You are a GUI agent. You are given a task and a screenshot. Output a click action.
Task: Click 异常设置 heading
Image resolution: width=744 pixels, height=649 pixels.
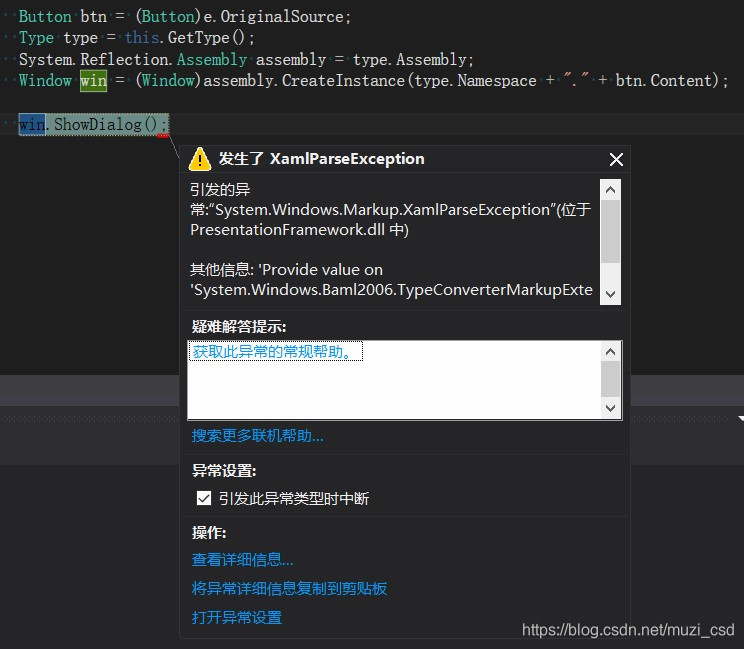224,471
